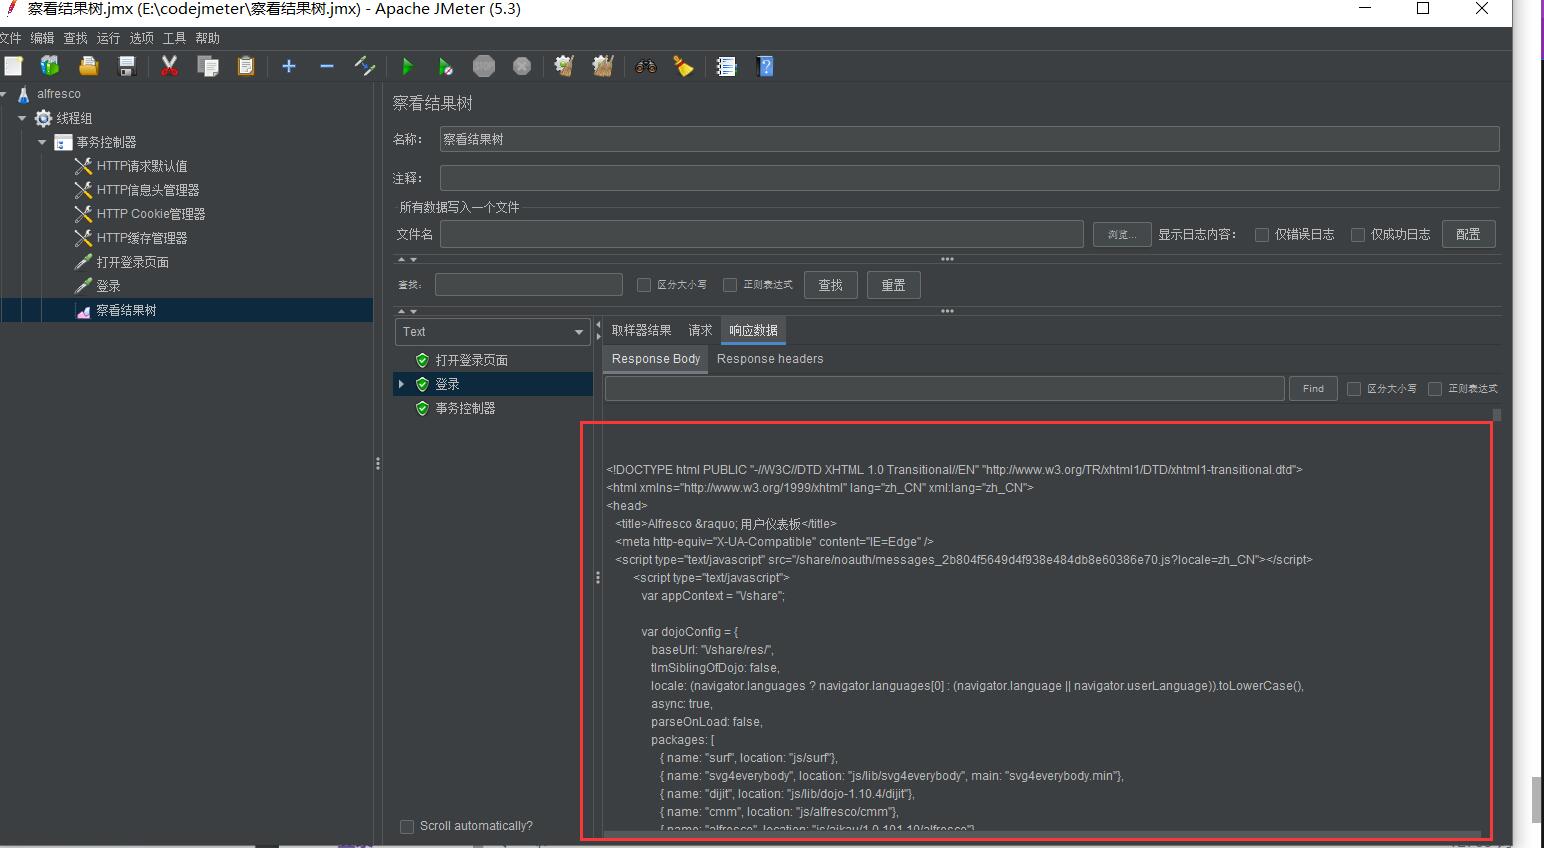
Task: Click the Help question mark icon
Action: pyautogui.click(x=766, y=66)
